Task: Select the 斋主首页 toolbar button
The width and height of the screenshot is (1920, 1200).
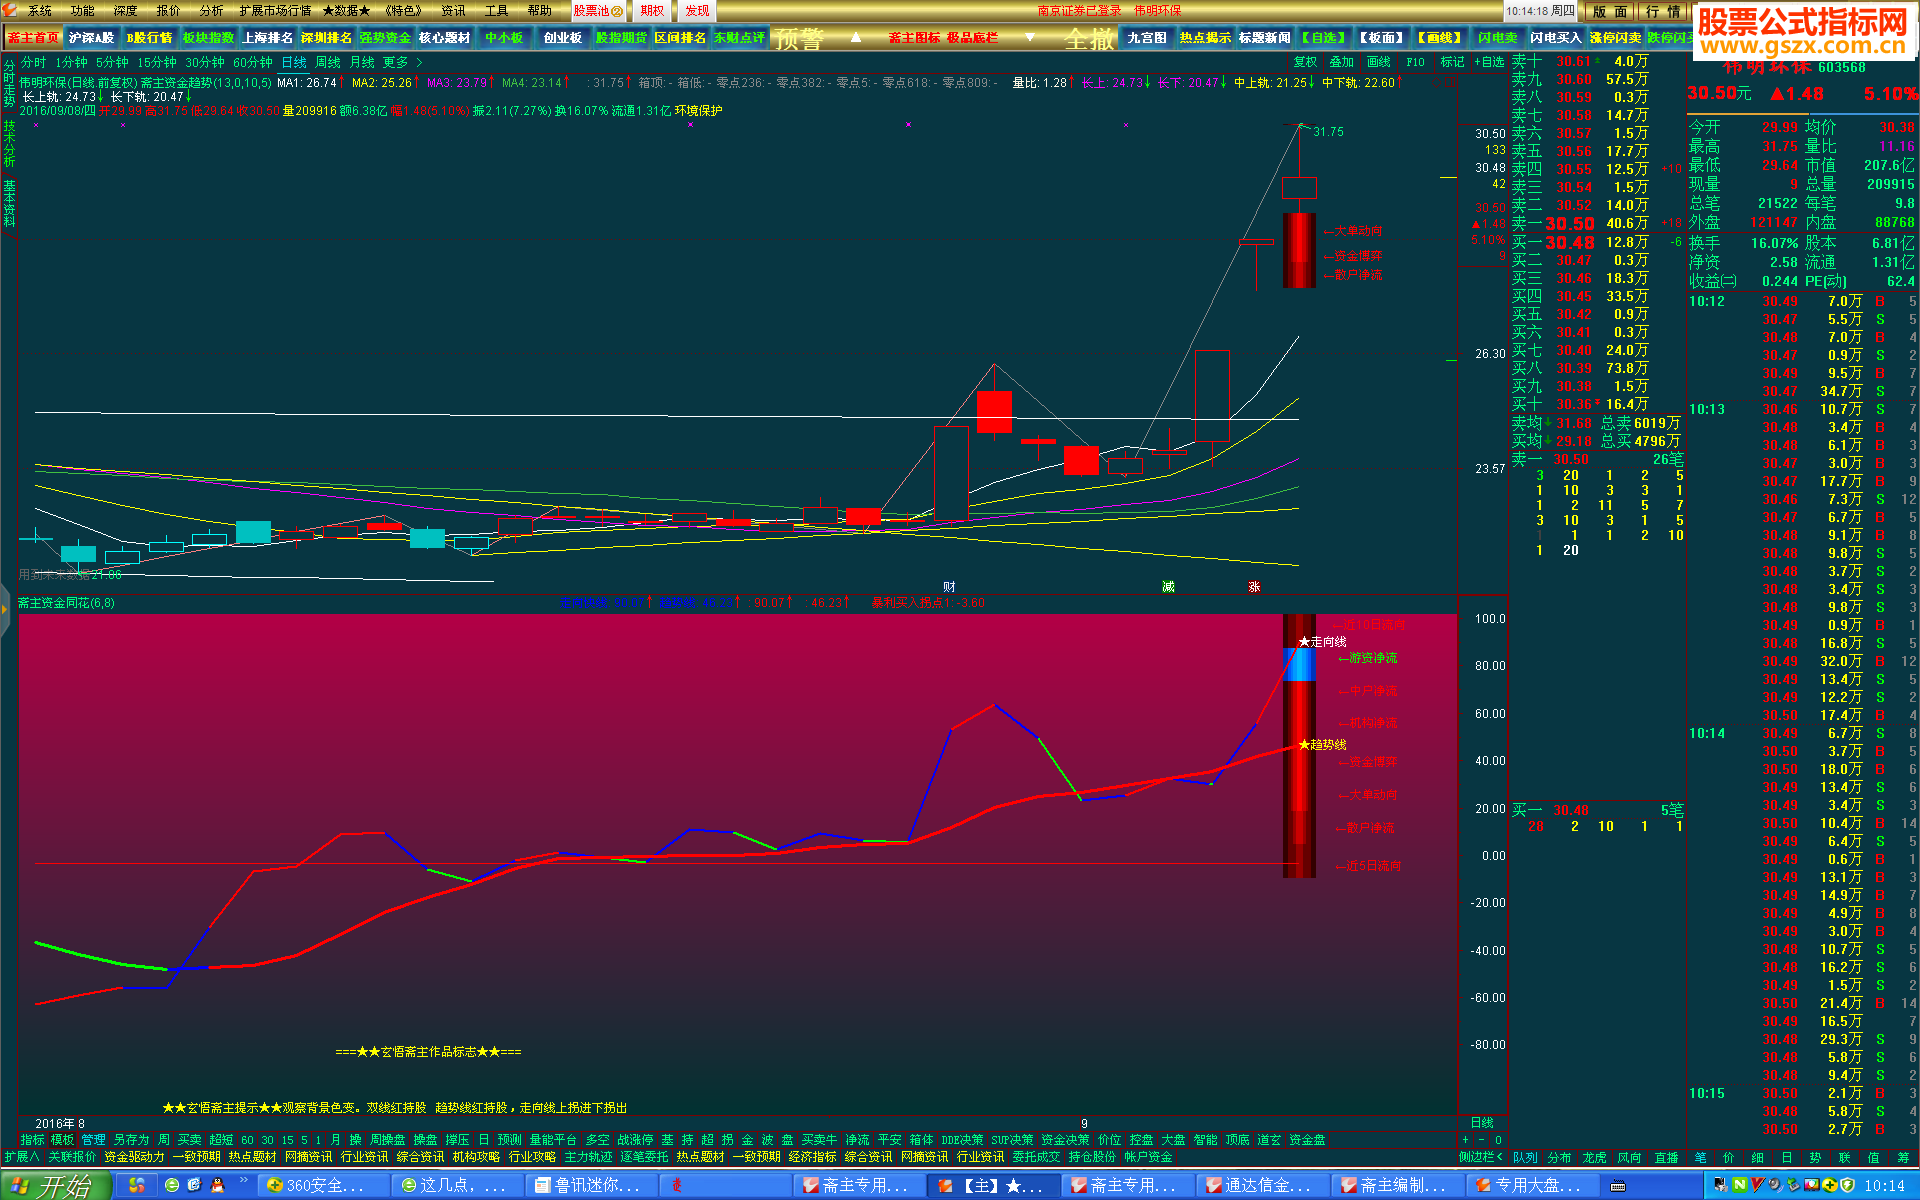Action: tap(33, 38)
